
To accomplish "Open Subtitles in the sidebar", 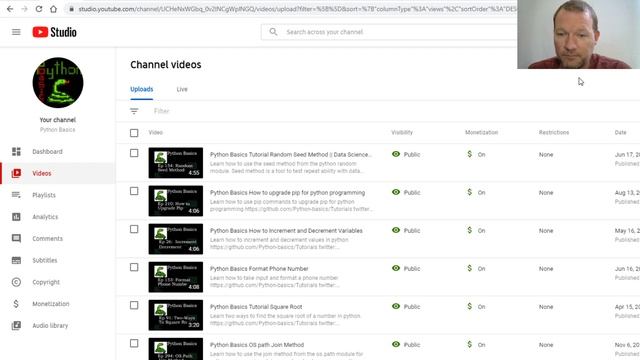I will tap(44, 260).
